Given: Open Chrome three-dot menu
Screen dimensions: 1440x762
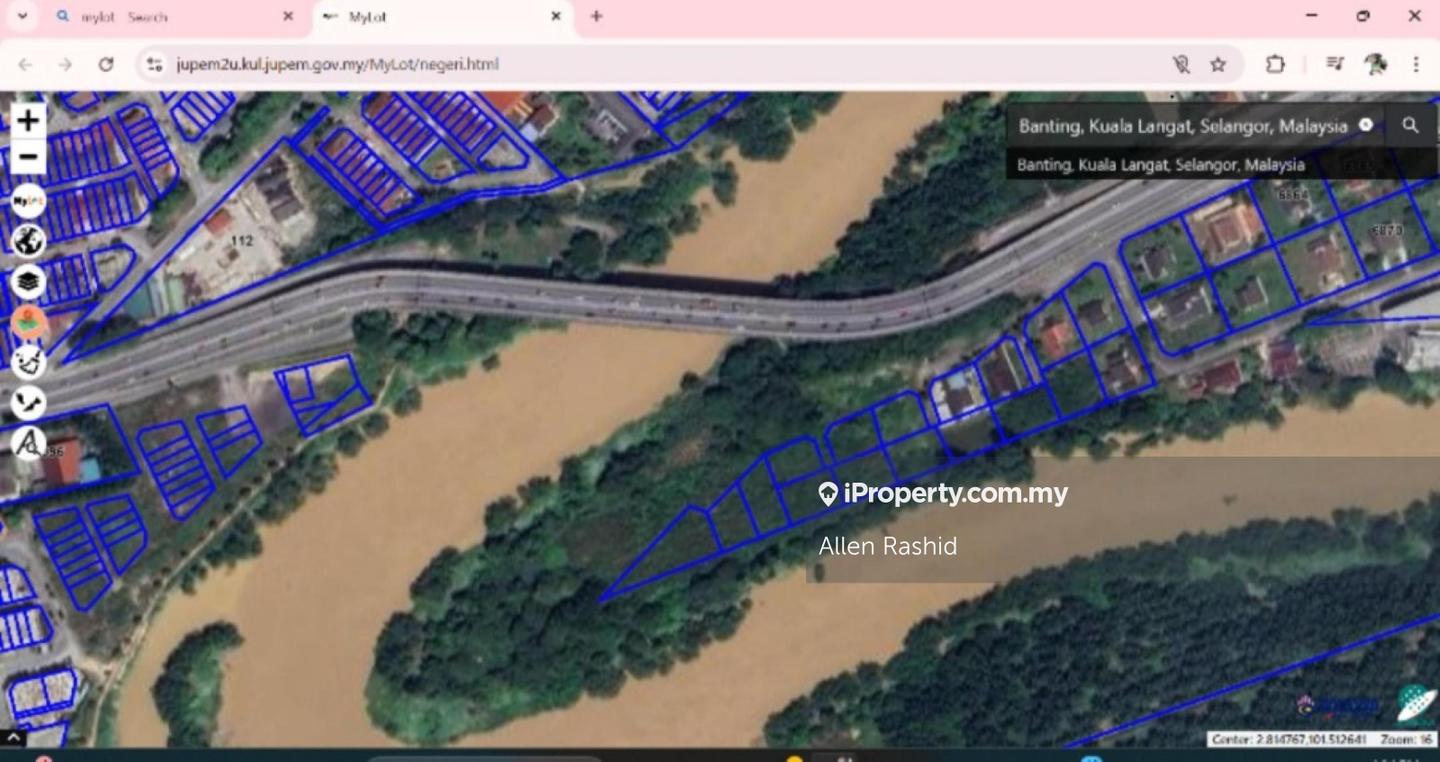Looking at the screenshot, I should pyautogui.click(x=1416, y=64).
